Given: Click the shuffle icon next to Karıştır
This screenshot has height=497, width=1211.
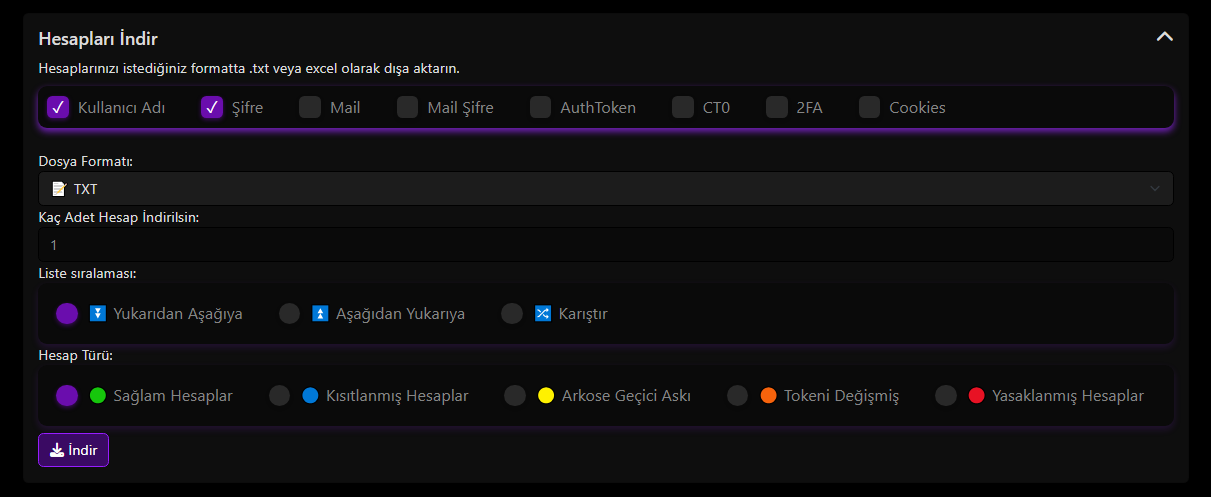Looking at the screenshot, I should coord(543,313).
